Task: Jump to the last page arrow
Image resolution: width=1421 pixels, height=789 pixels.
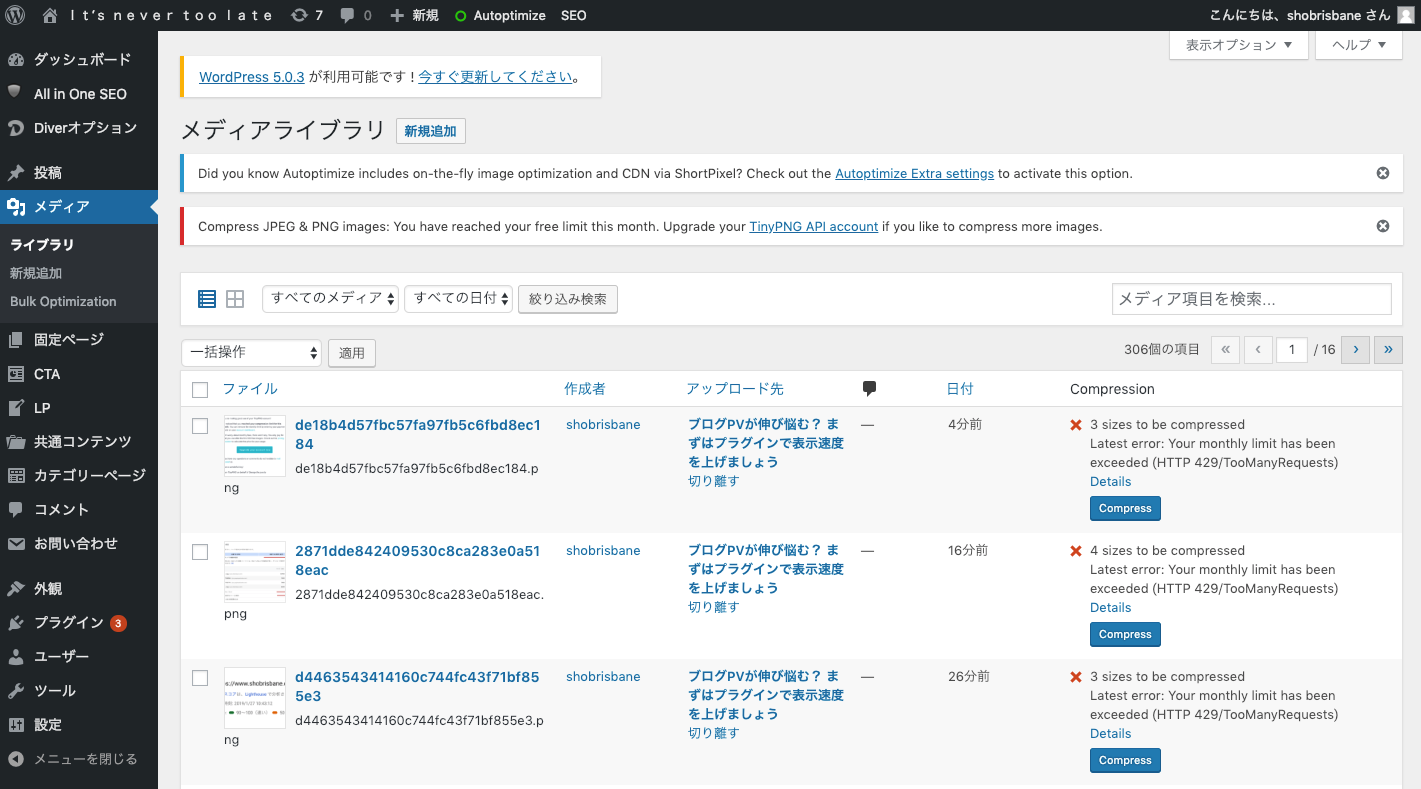Action: 1389,350
